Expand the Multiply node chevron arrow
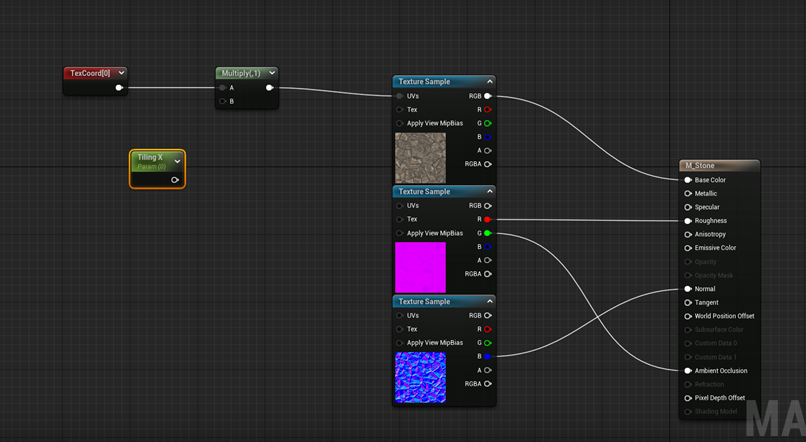The width and height of the screenshot is (806, 442). pyautogui.click(x=271, y=73)
